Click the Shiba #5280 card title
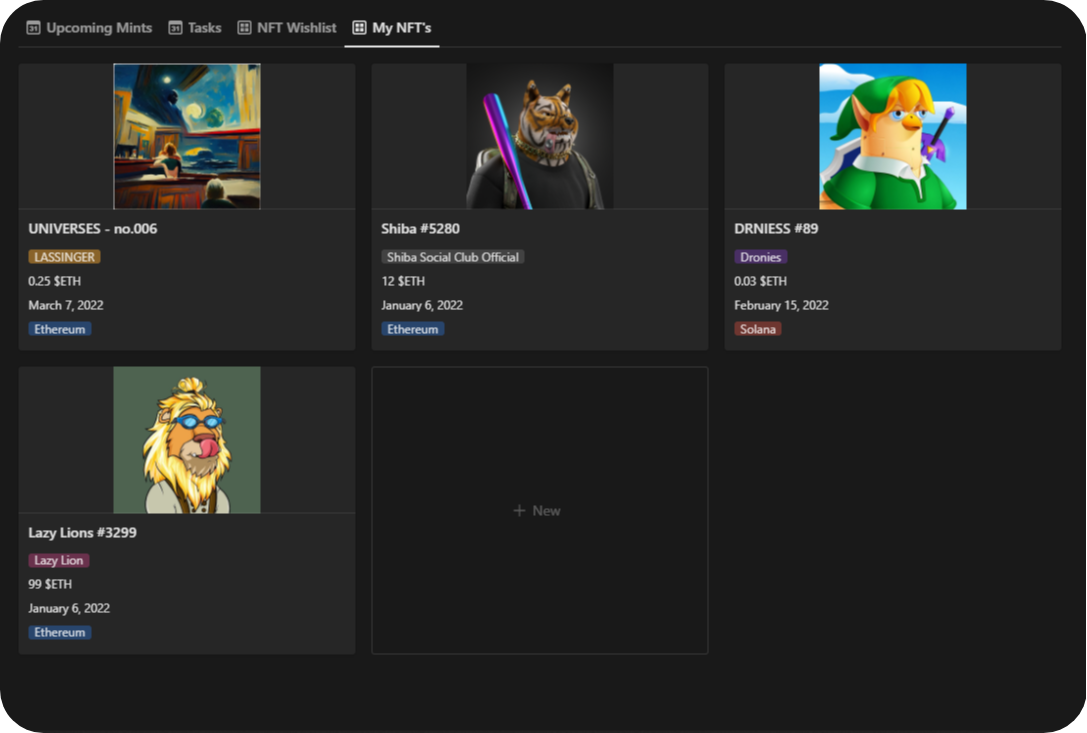 [x=420, y=229]
